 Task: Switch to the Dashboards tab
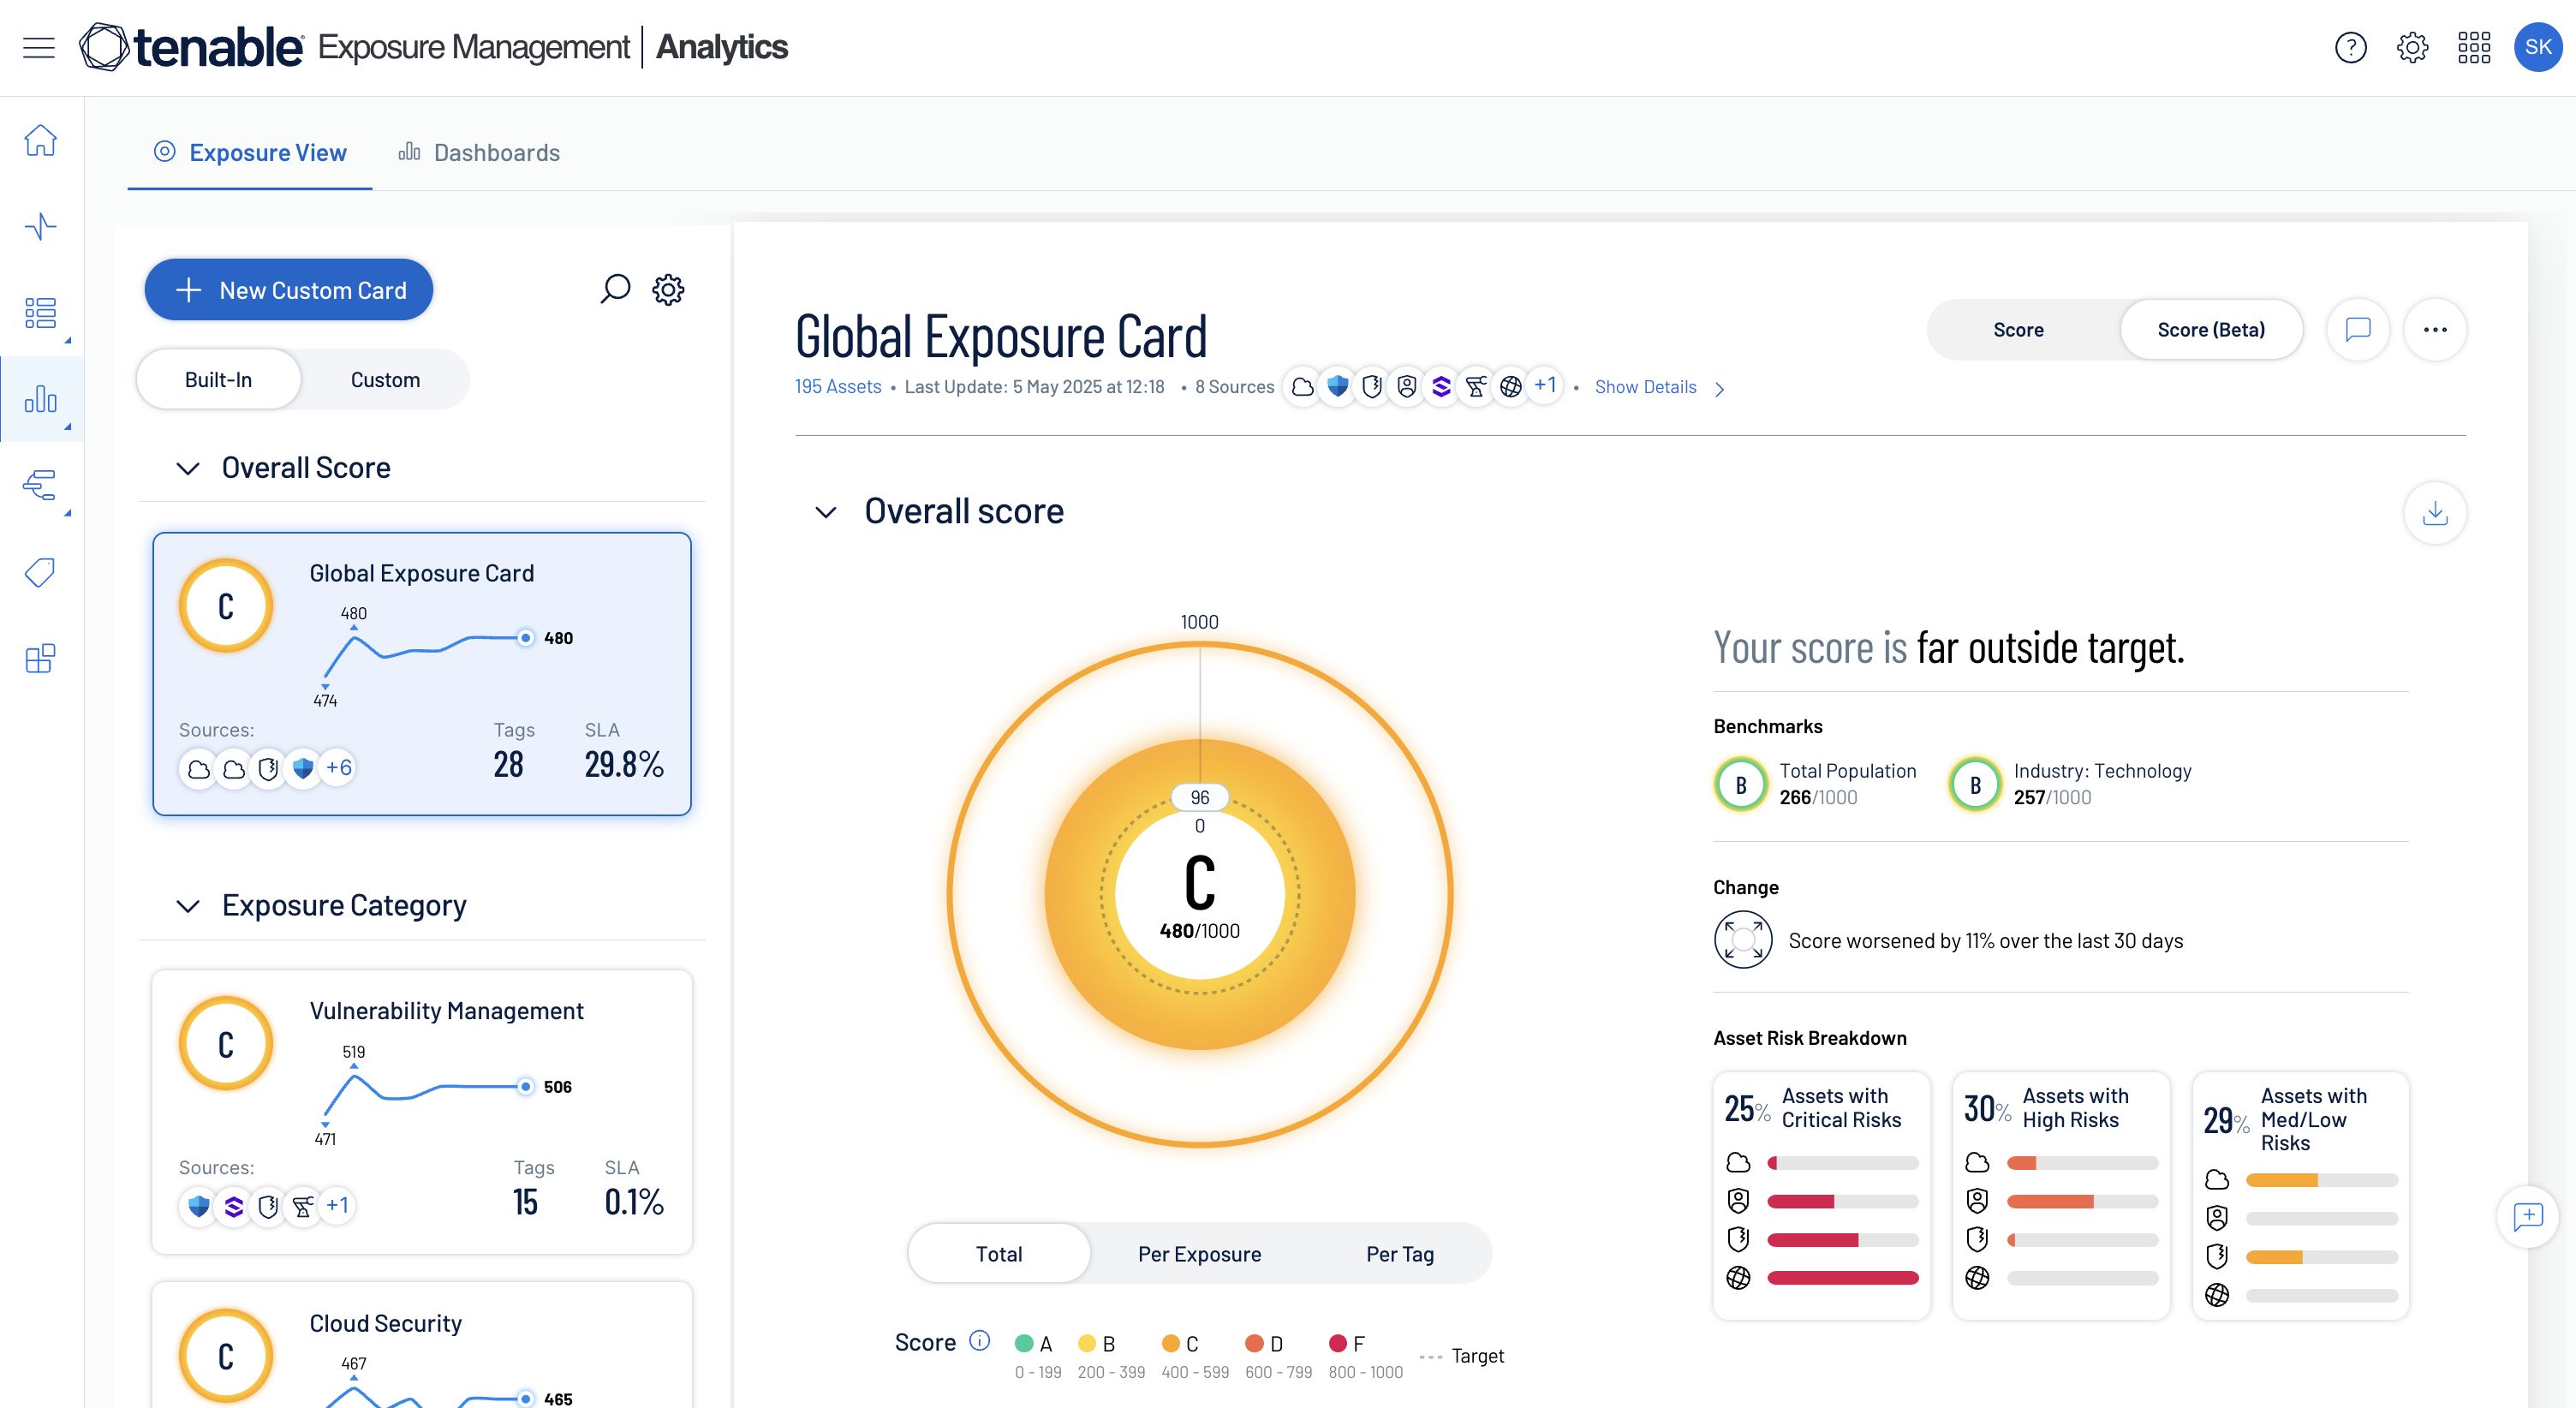pyautogui.click(x=479, y=152)
